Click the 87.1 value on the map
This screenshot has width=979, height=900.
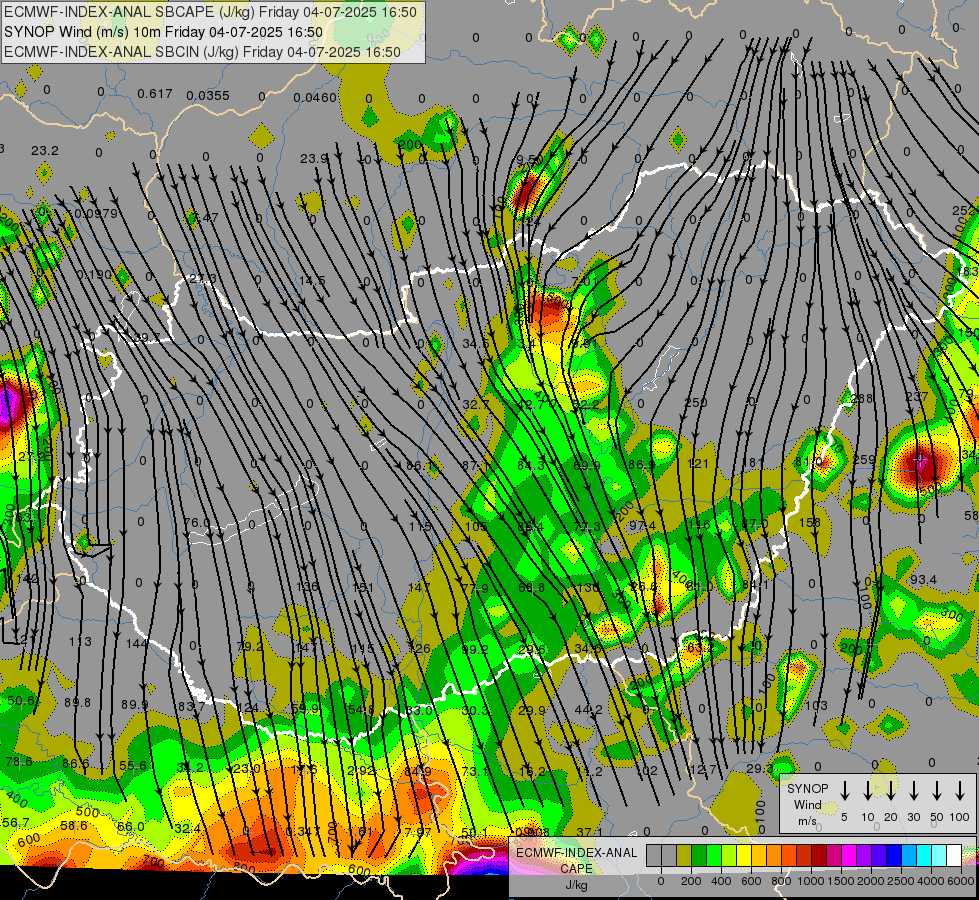[476, 465]
